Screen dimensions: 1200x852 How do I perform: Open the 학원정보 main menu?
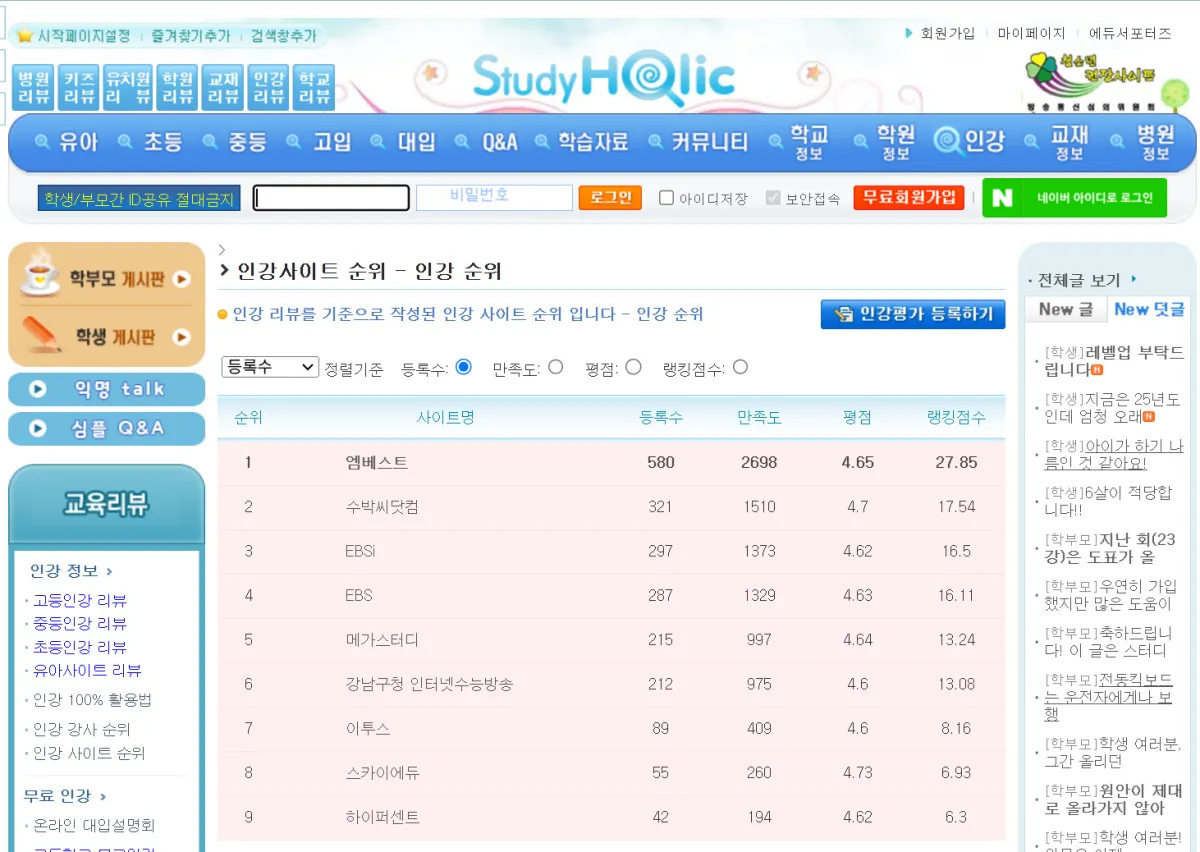896,143
